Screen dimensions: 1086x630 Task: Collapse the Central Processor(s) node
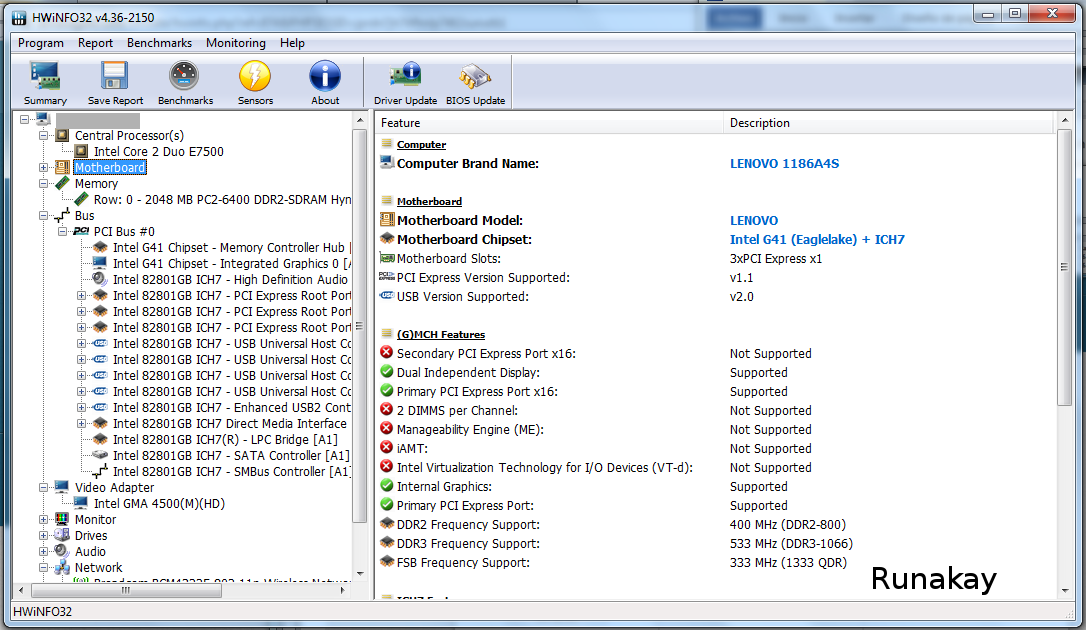[44, 136]
